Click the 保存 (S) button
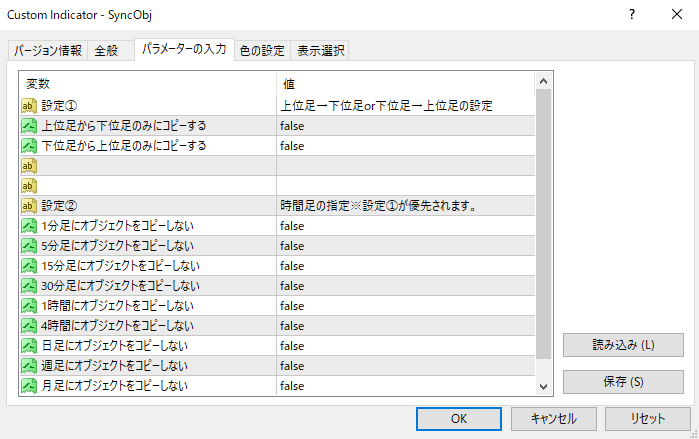This screenshot has height=439, width=699. click(623, 382)
